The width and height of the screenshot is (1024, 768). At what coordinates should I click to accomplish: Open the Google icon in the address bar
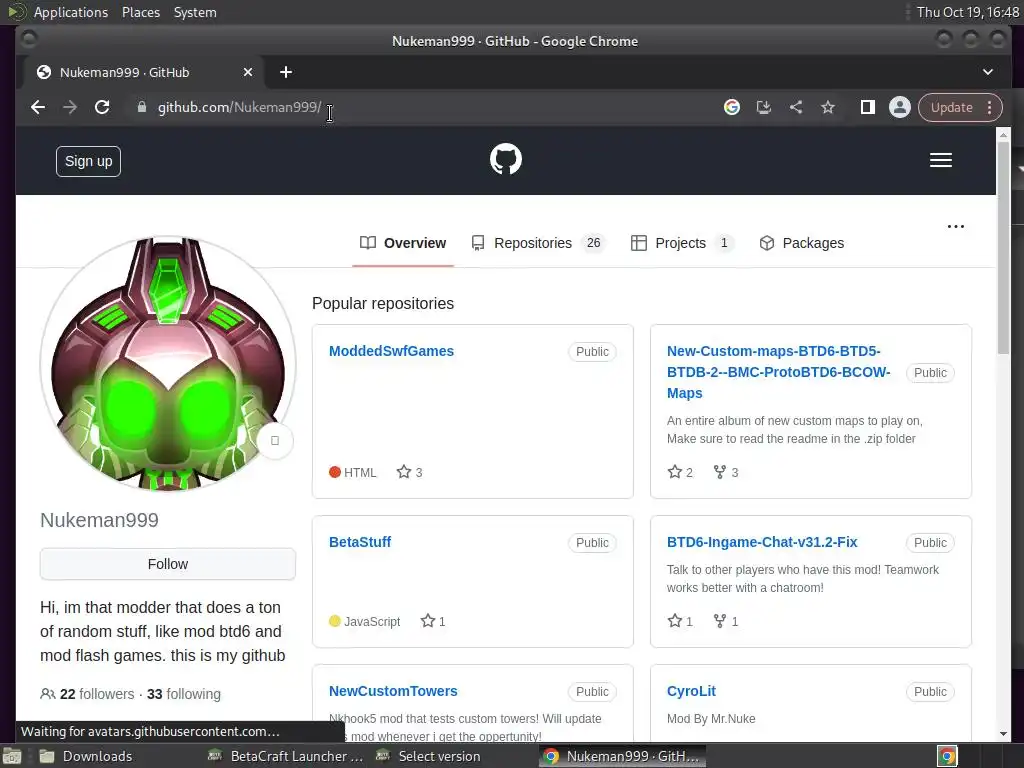731,107
